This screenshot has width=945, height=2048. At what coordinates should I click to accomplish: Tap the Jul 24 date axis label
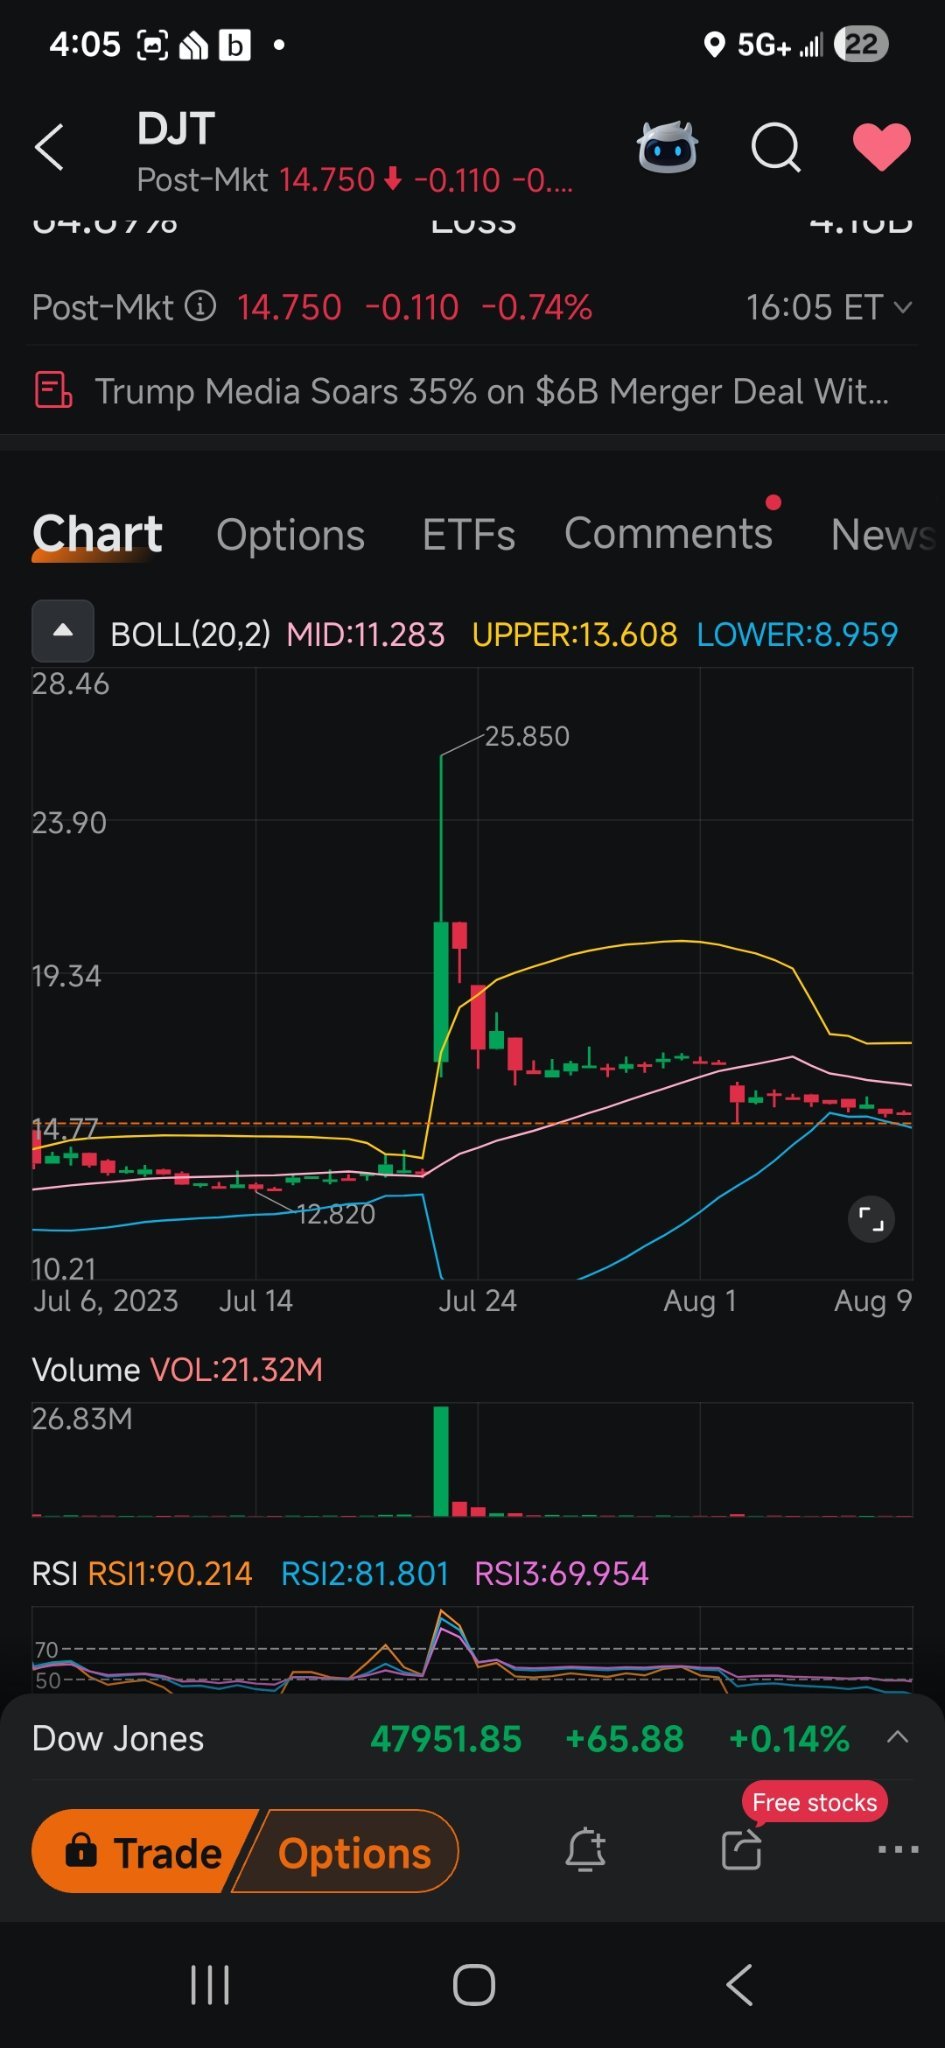[477, 1301]
